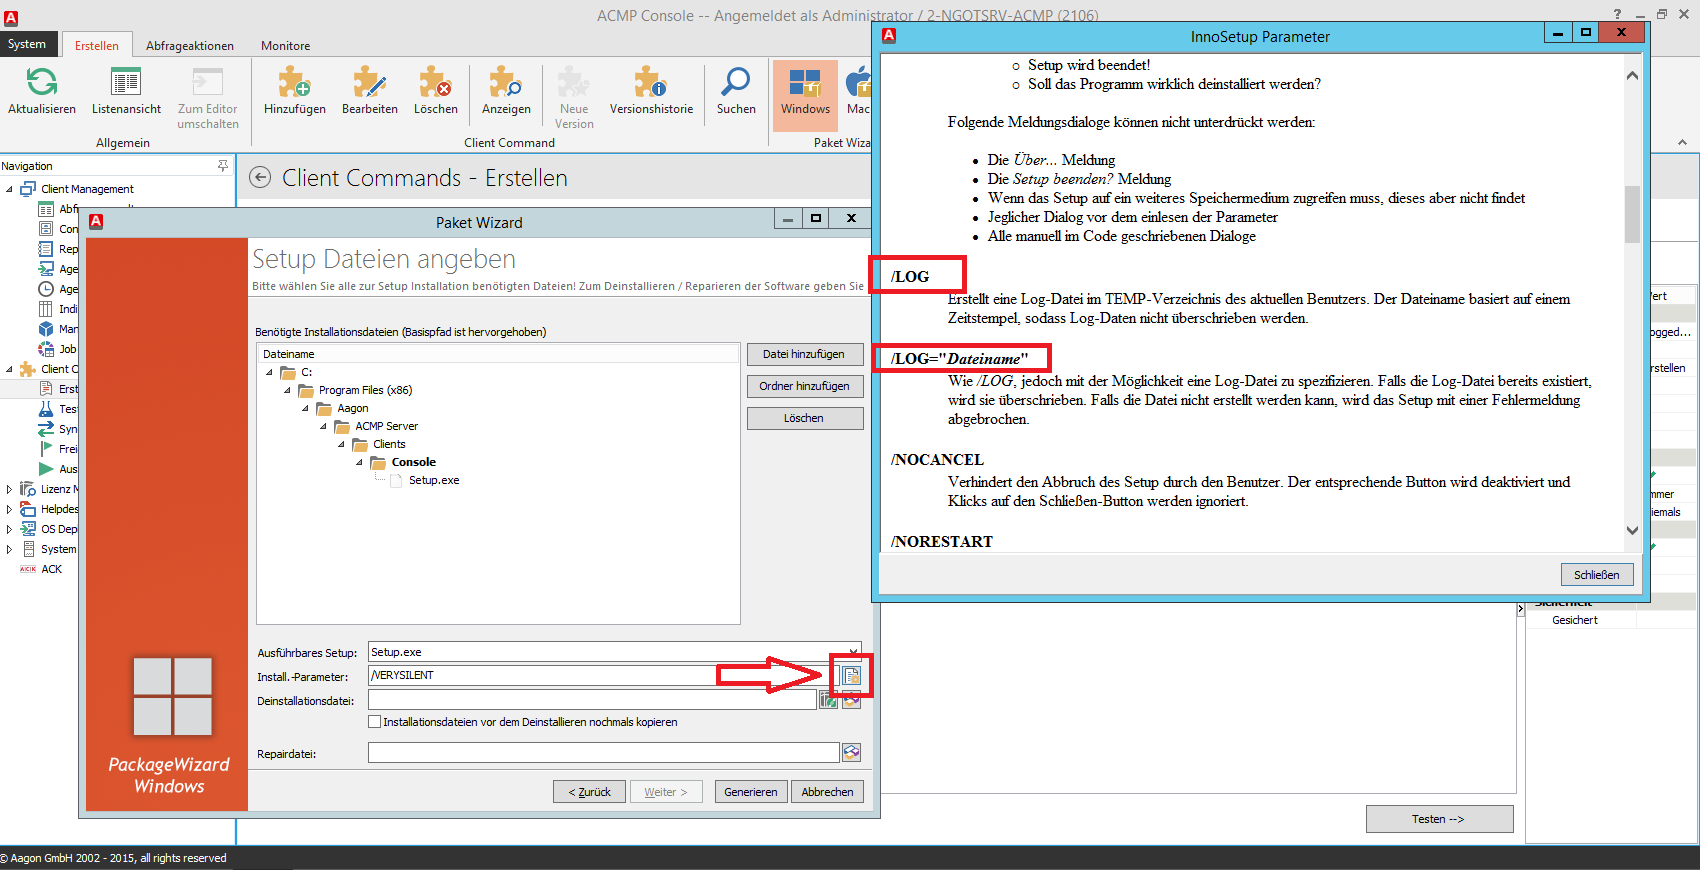The width and height of the screenshot is (1700, 870).
Task: Click the Navigation panel pin icon
Action: [223, 166]
